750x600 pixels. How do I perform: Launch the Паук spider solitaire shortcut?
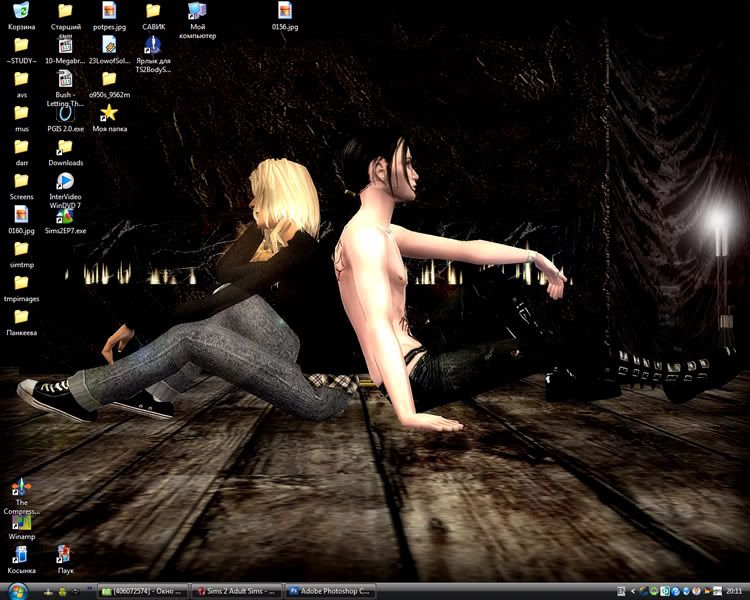pyautogui.click(x=65, y=560)
